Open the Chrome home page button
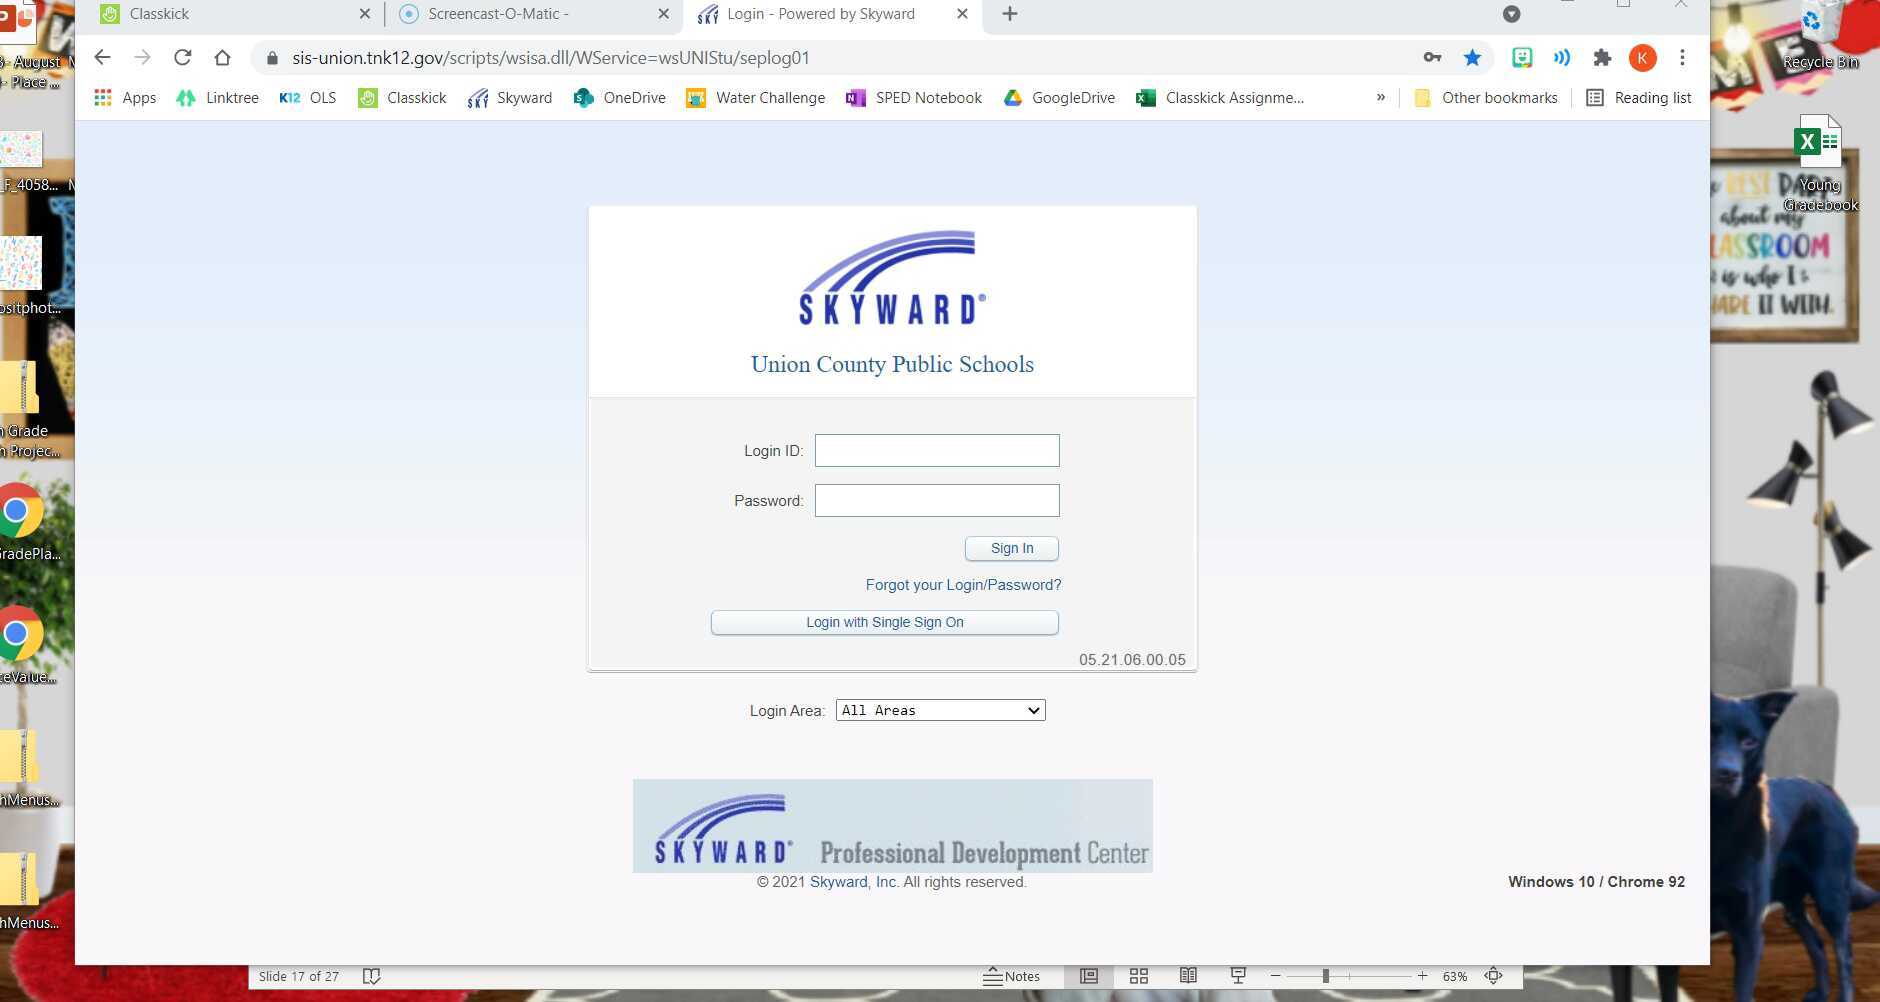Screen dimensions: 1880x1002 [222, 58]
